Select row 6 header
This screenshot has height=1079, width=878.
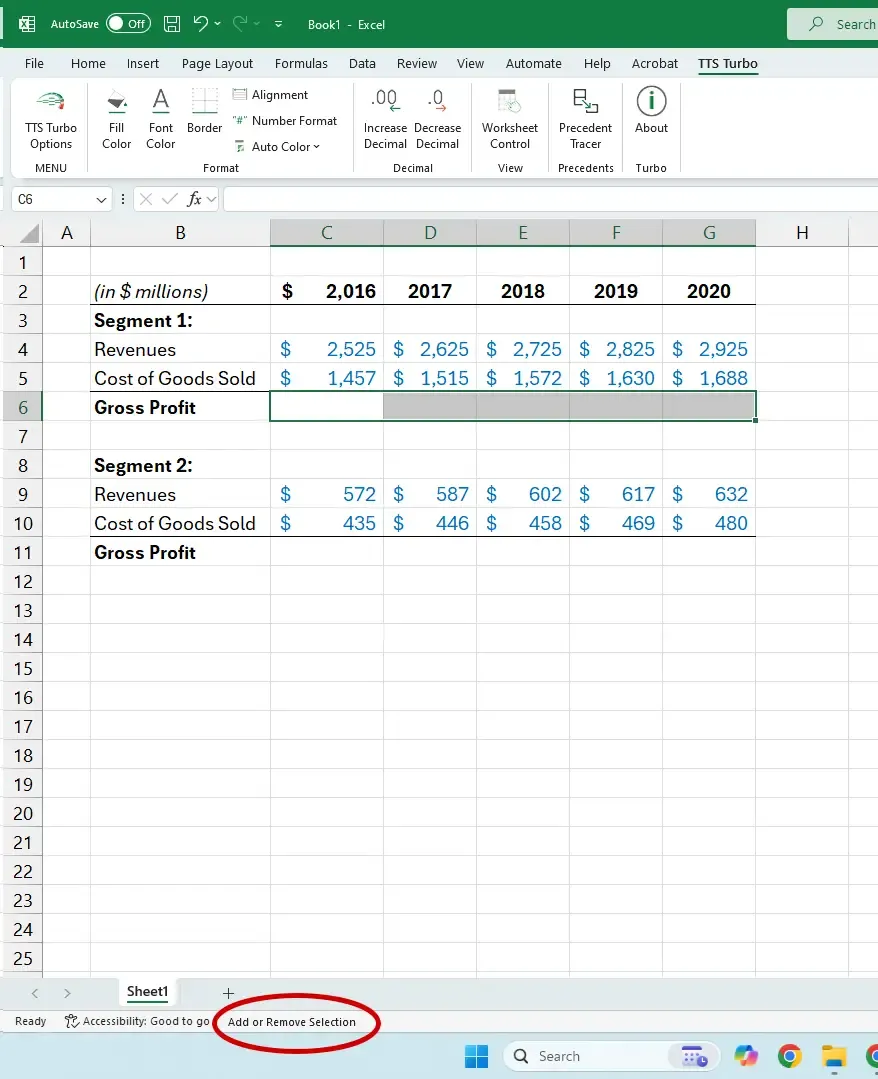(x=22, y=407)
